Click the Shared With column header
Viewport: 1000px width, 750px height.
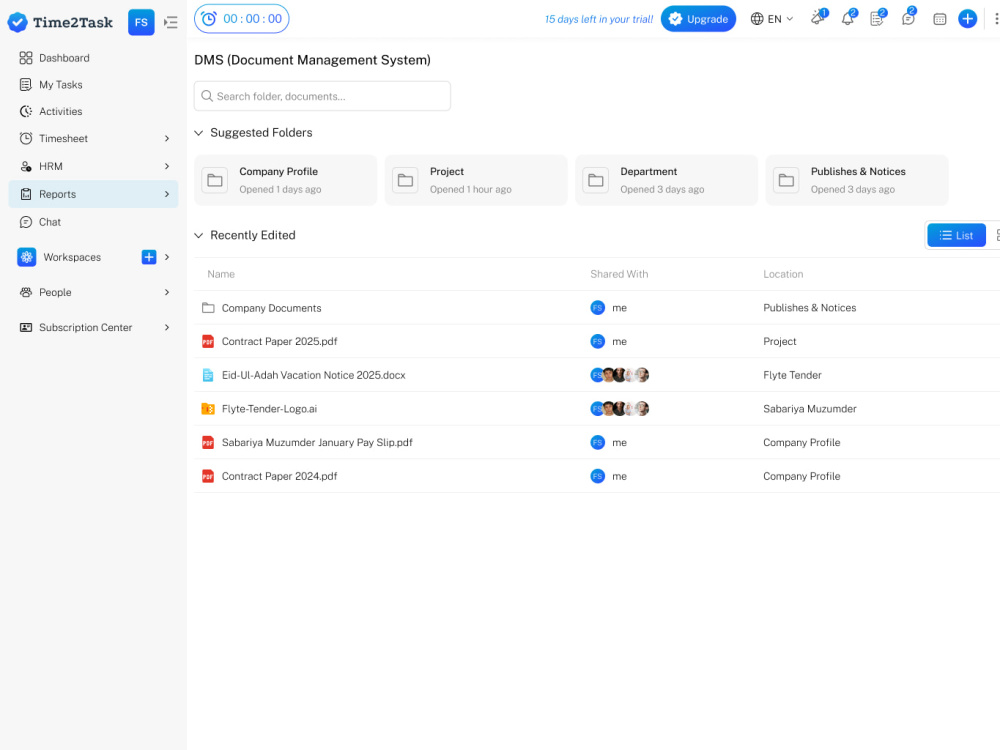click(x=619, y=274)
